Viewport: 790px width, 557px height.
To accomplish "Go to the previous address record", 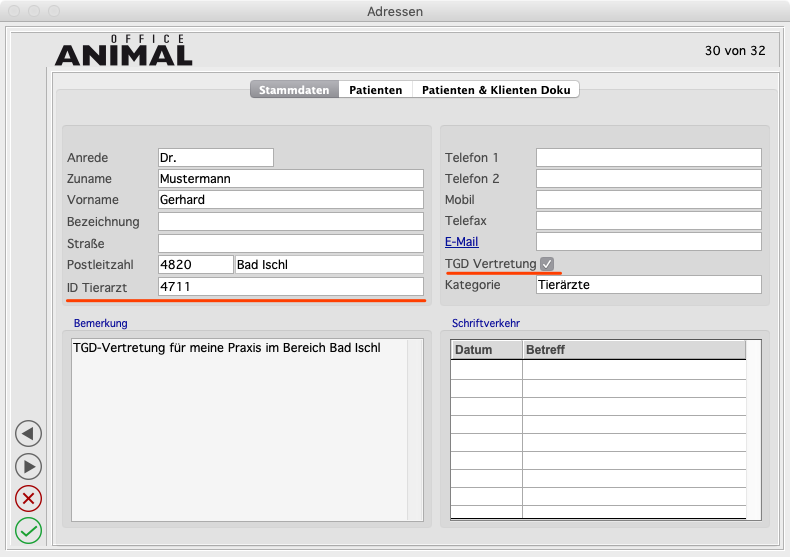I will pos(29,433).
